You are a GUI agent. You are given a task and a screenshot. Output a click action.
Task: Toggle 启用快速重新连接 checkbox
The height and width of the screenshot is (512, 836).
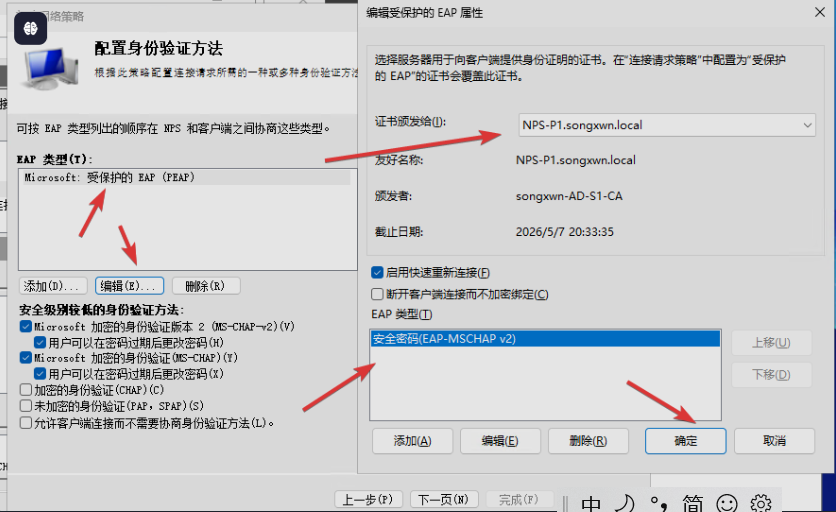click(377, 273)
